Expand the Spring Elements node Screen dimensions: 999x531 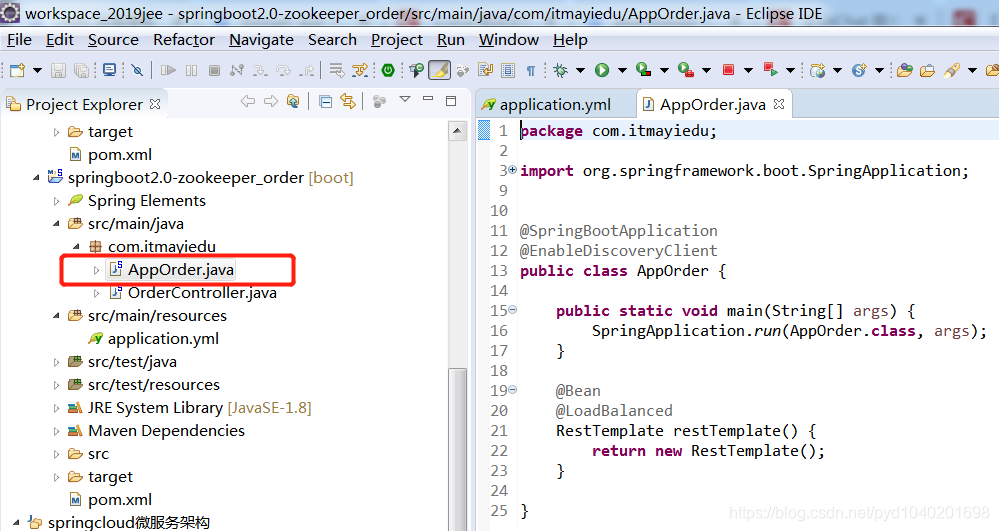(x=56, y=201)
